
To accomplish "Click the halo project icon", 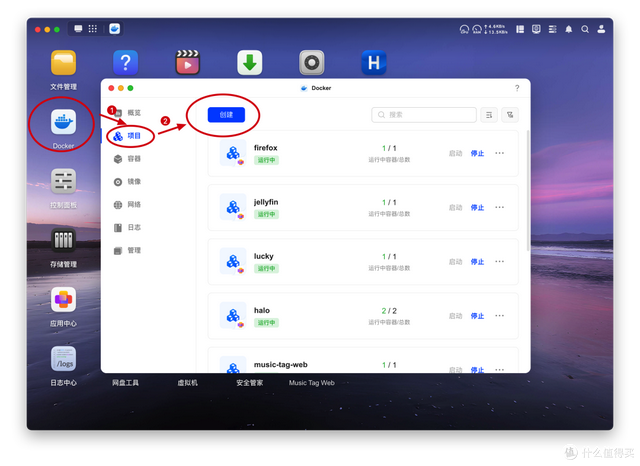I will (233, 315).
